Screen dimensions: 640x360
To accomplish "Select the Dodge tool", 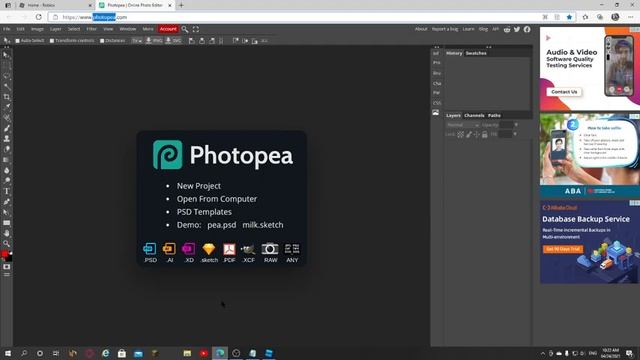I will (x=6, y=181).
